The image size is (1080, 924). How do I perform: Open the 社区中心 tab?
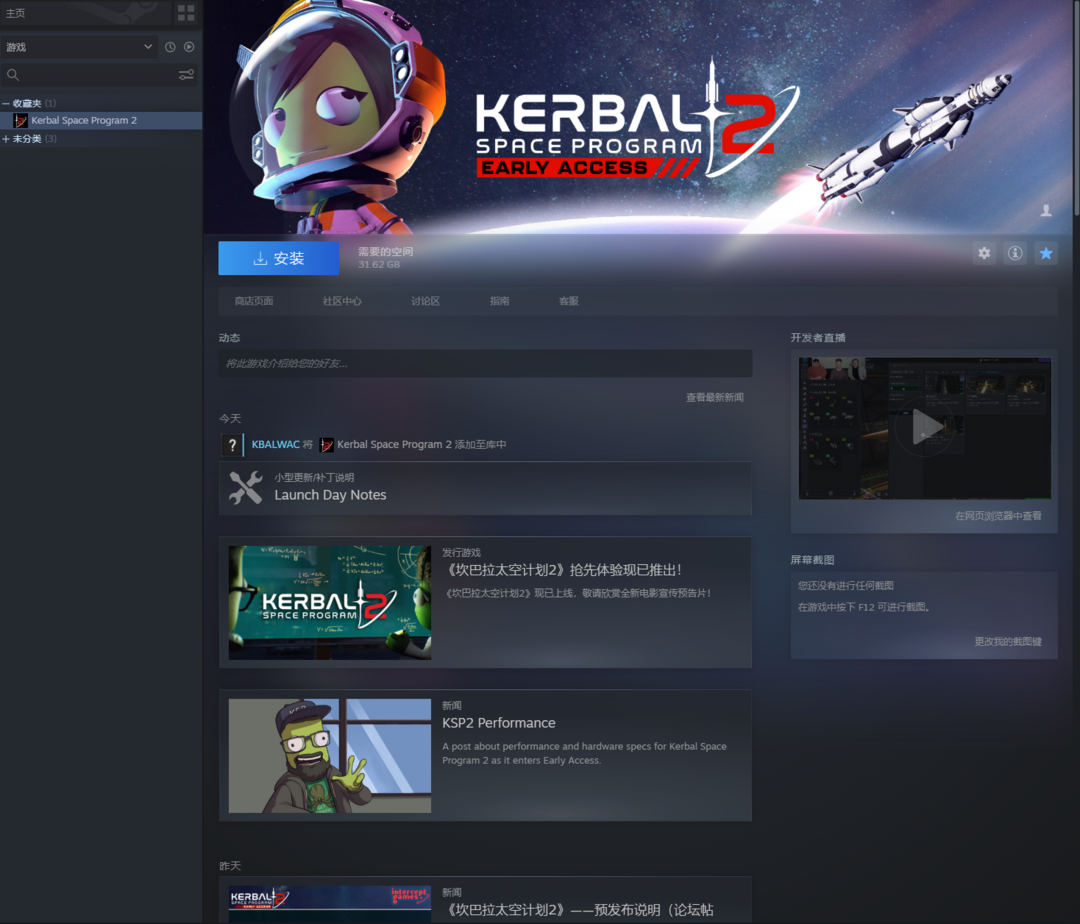[342, 301]
